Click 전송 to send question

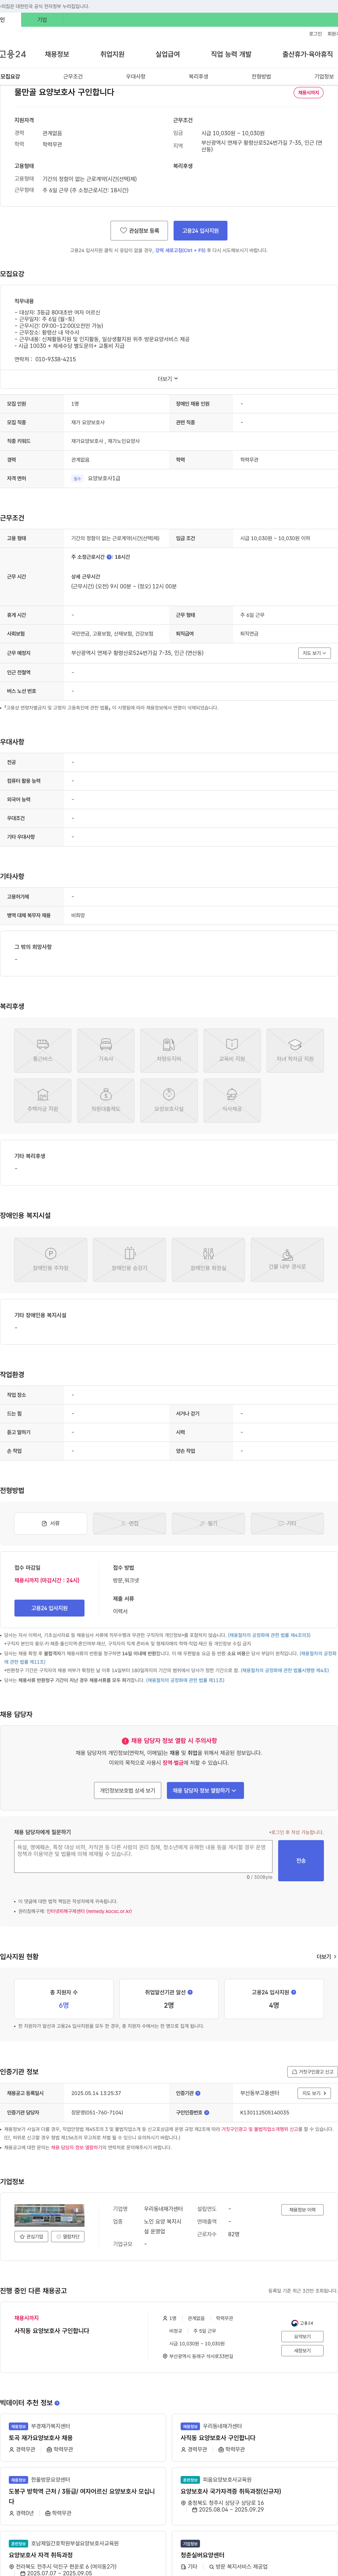301,1860
